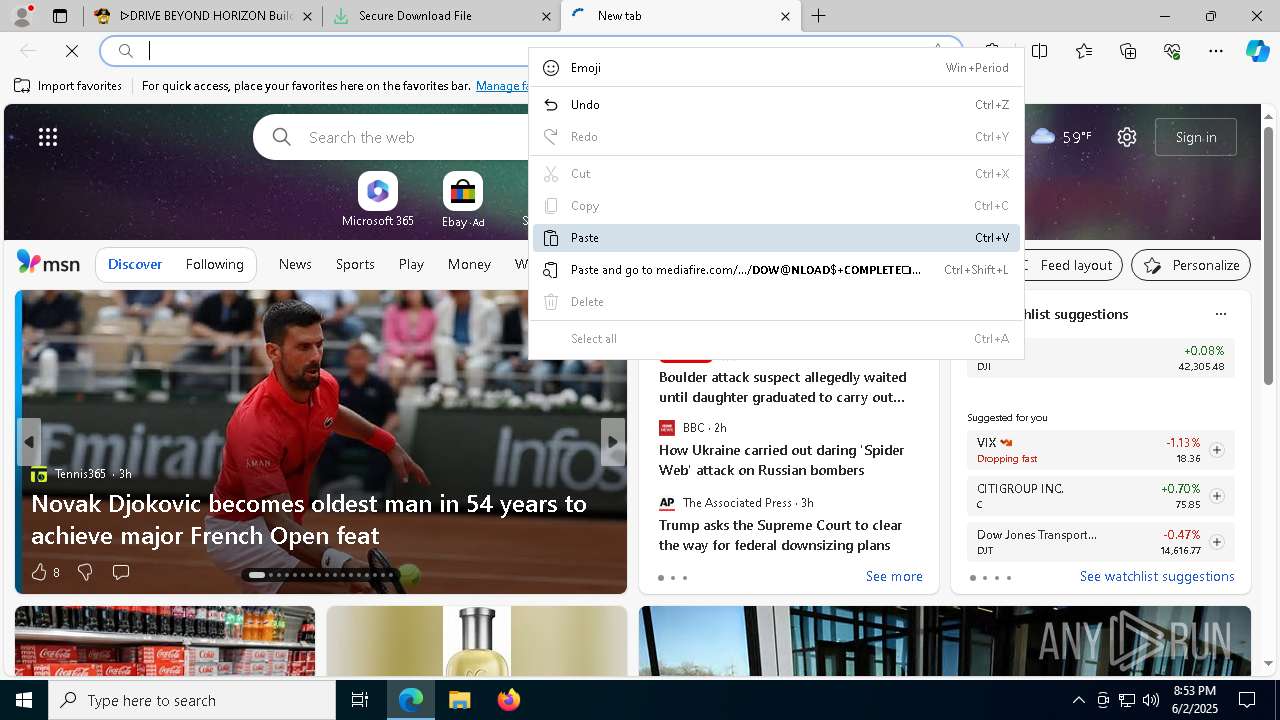Stop loading the page
Screen dimensions: 1280x720
point(72,51)
